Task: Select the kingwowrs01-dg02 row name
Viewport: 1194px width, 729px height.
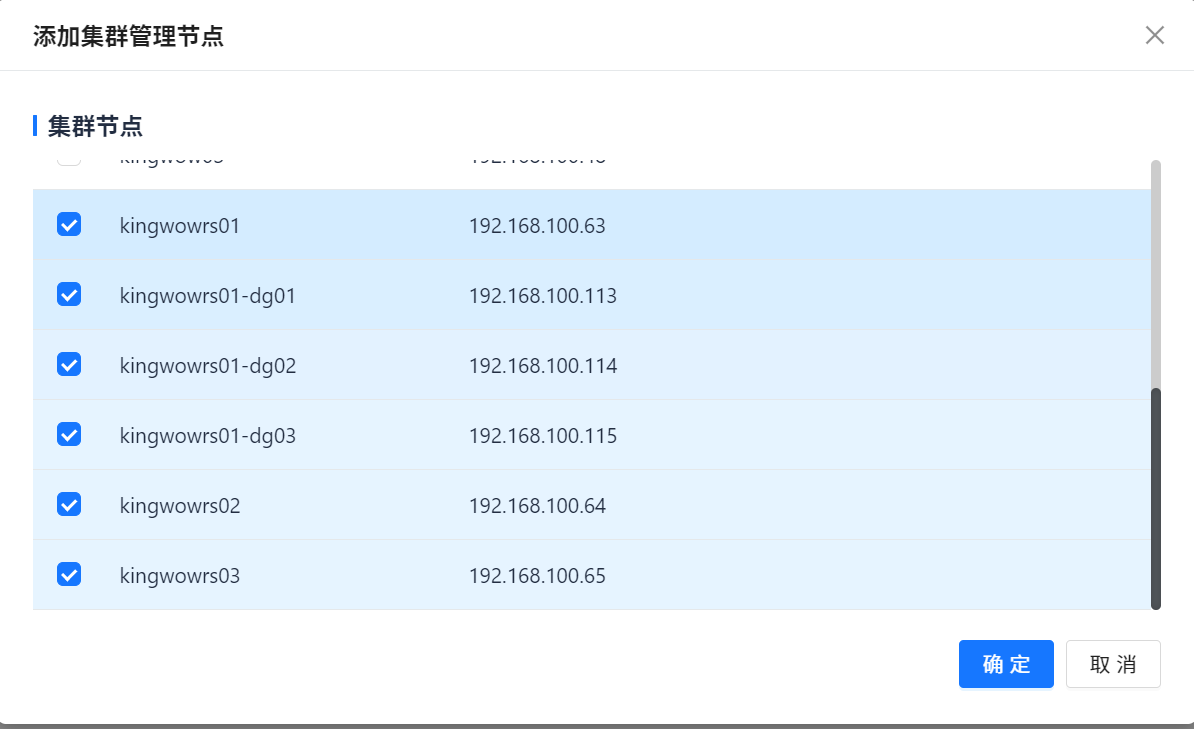Action: pyautogui.click(x=208, y=366)
